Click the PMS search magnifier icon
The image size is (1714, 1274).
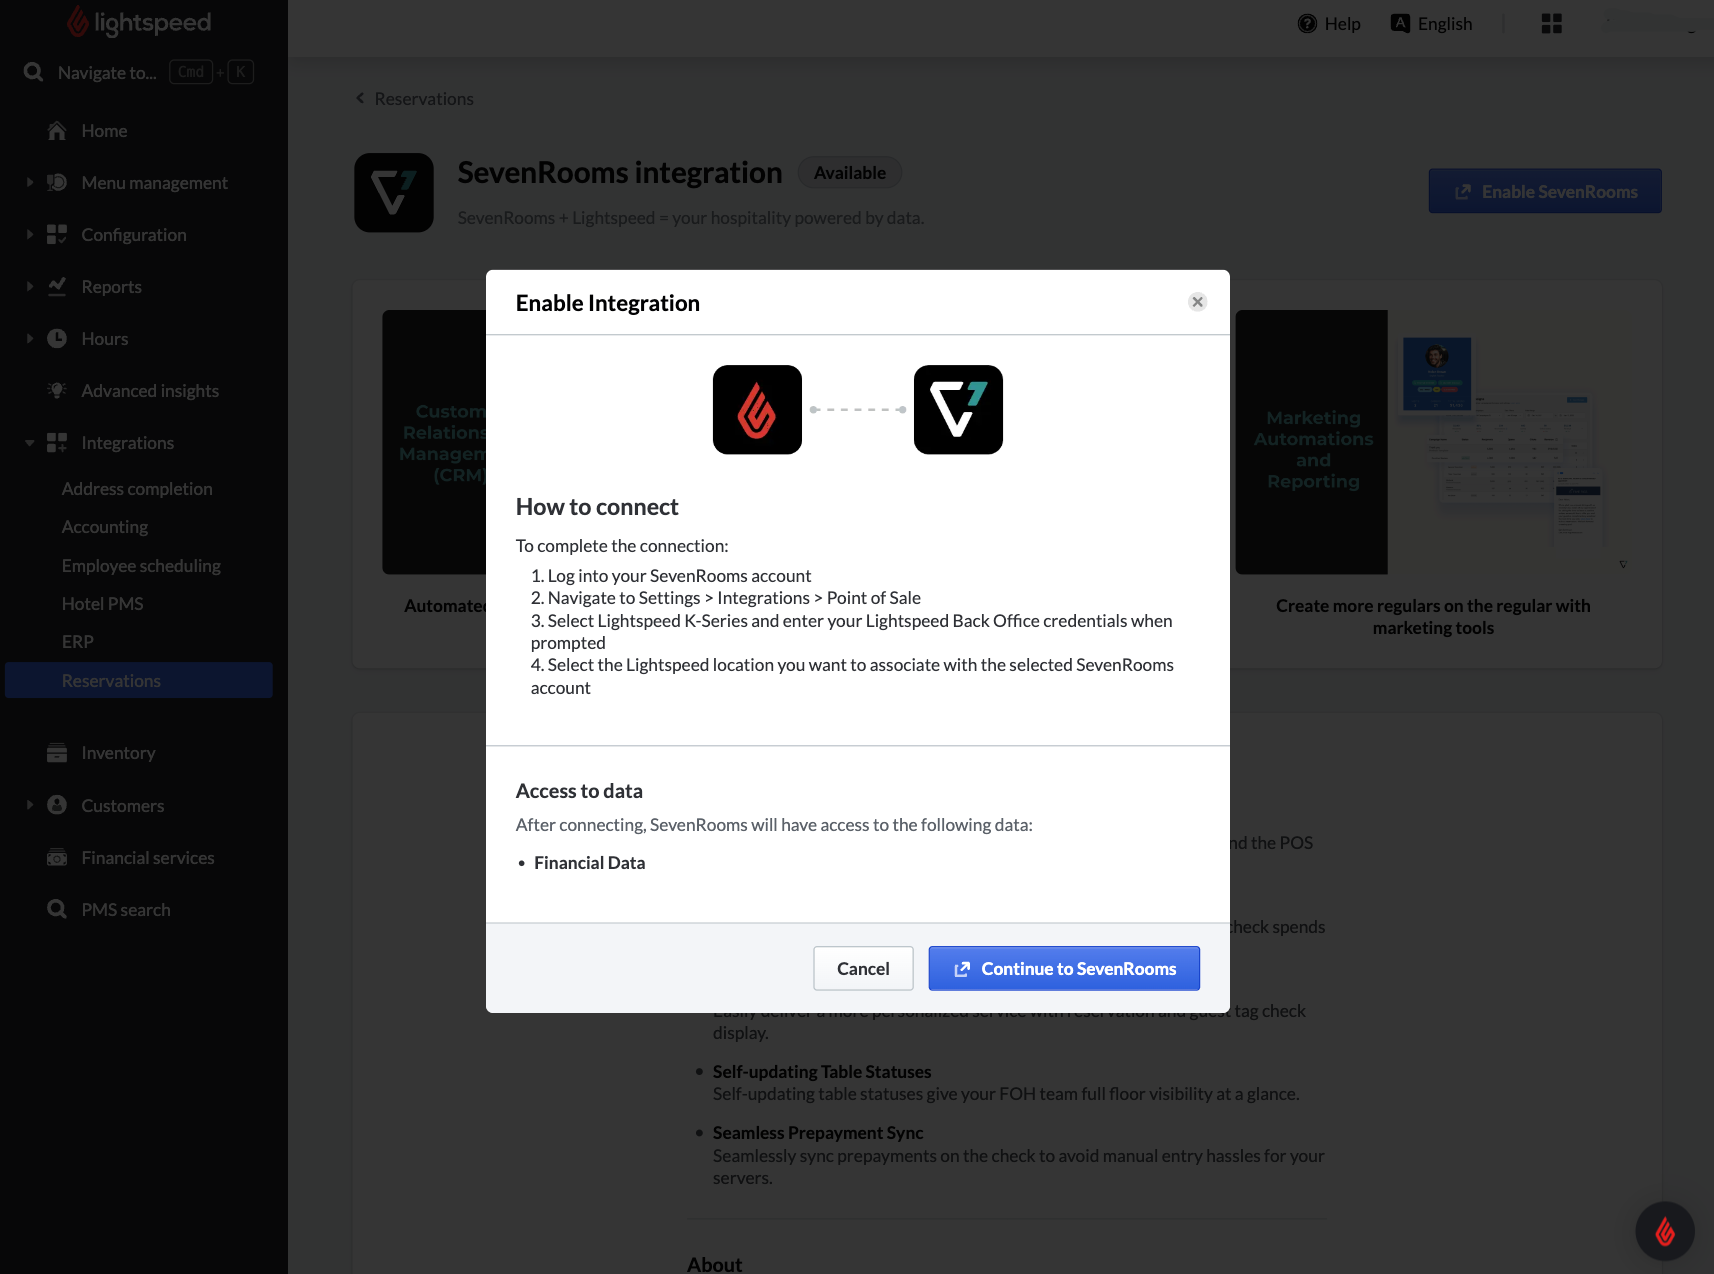pos(56,909)
